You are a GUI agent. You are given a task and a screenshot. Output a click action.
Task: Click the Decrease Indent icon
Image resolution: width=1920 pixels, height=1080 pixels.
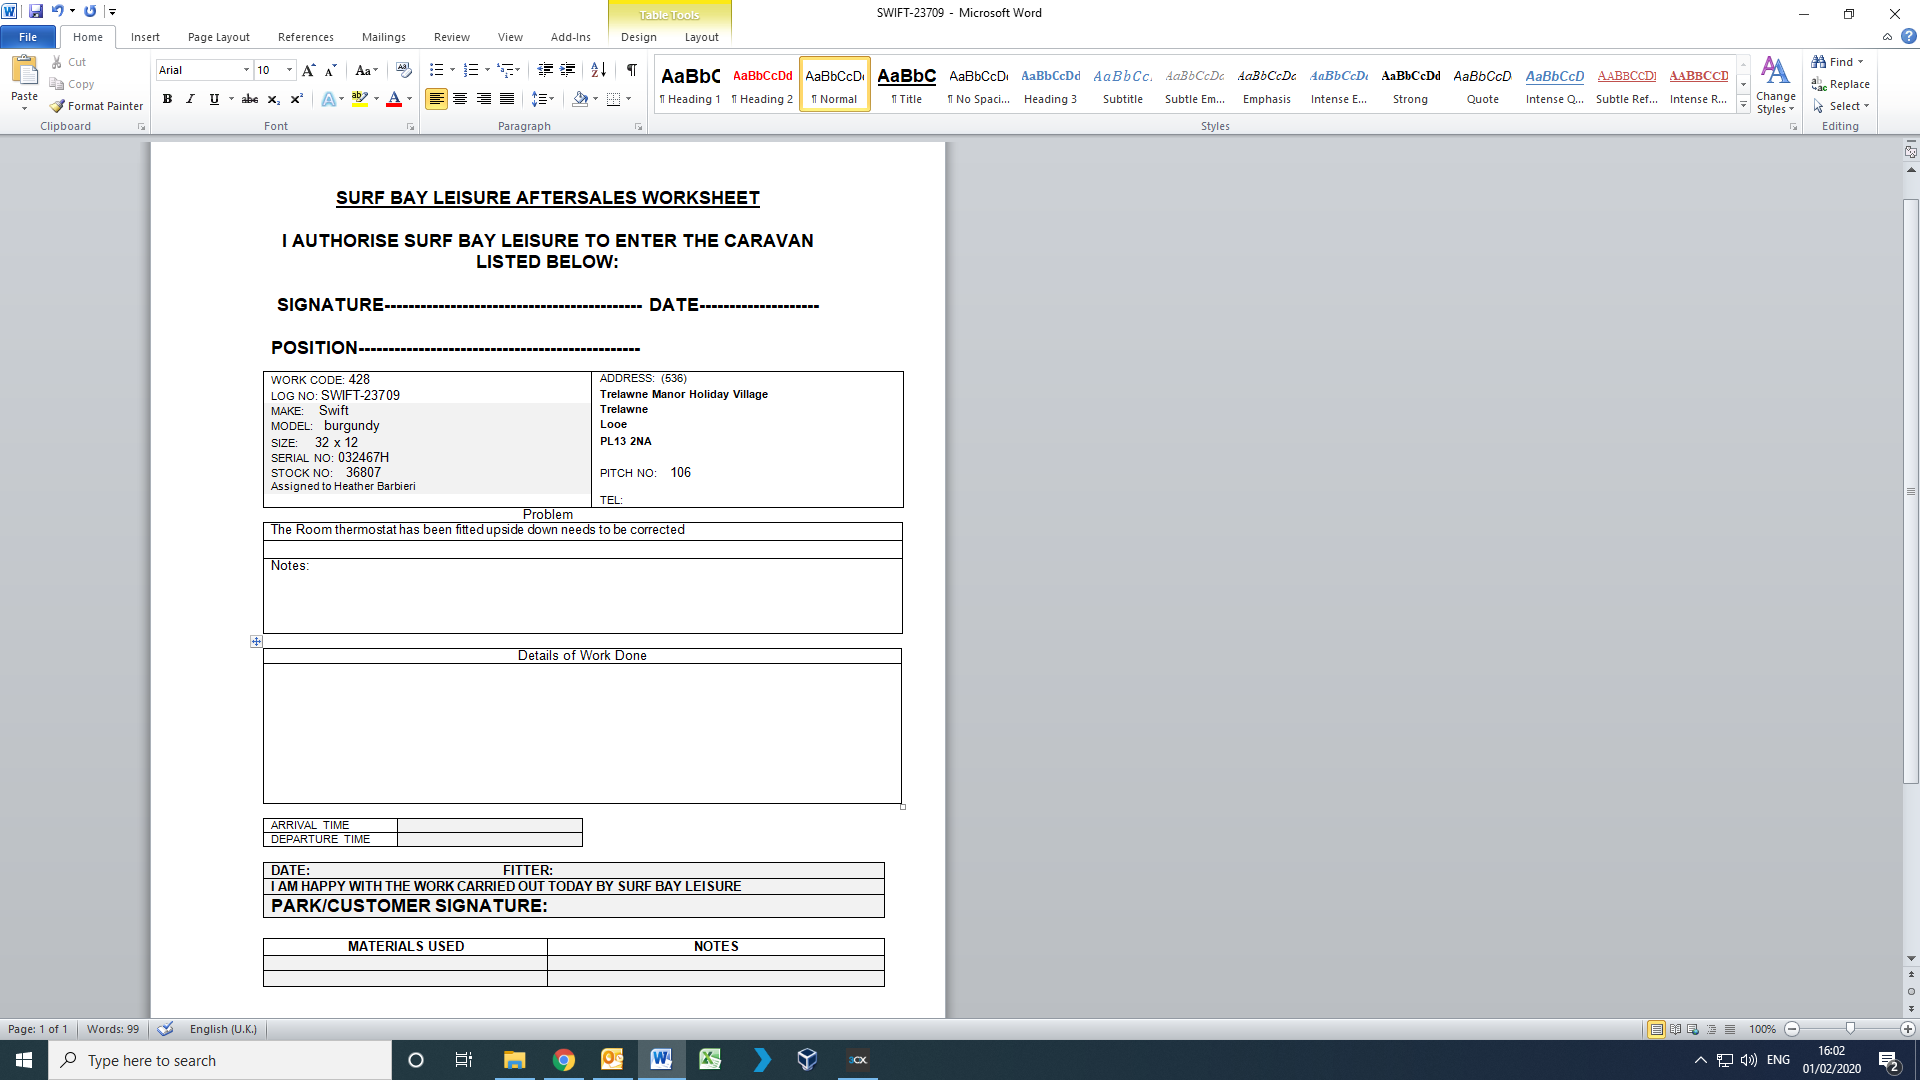pos(545,70)
